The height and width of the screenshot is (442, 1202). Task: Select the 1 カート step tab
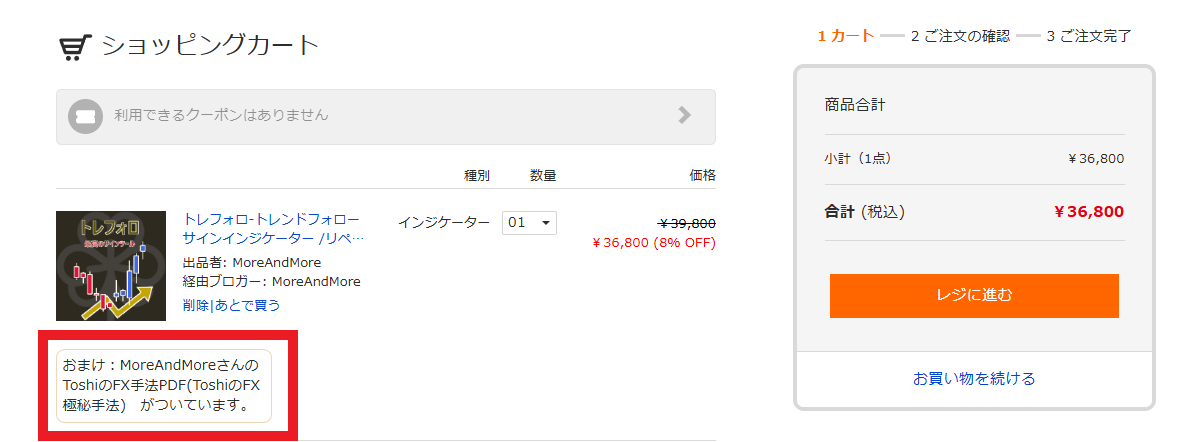pos(846,36)
